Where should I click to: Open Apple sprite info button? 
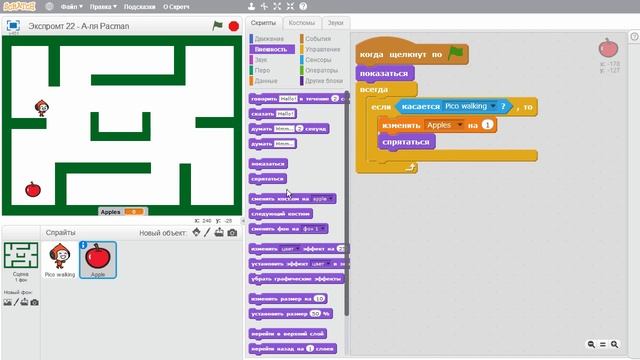tap(83, 245)
